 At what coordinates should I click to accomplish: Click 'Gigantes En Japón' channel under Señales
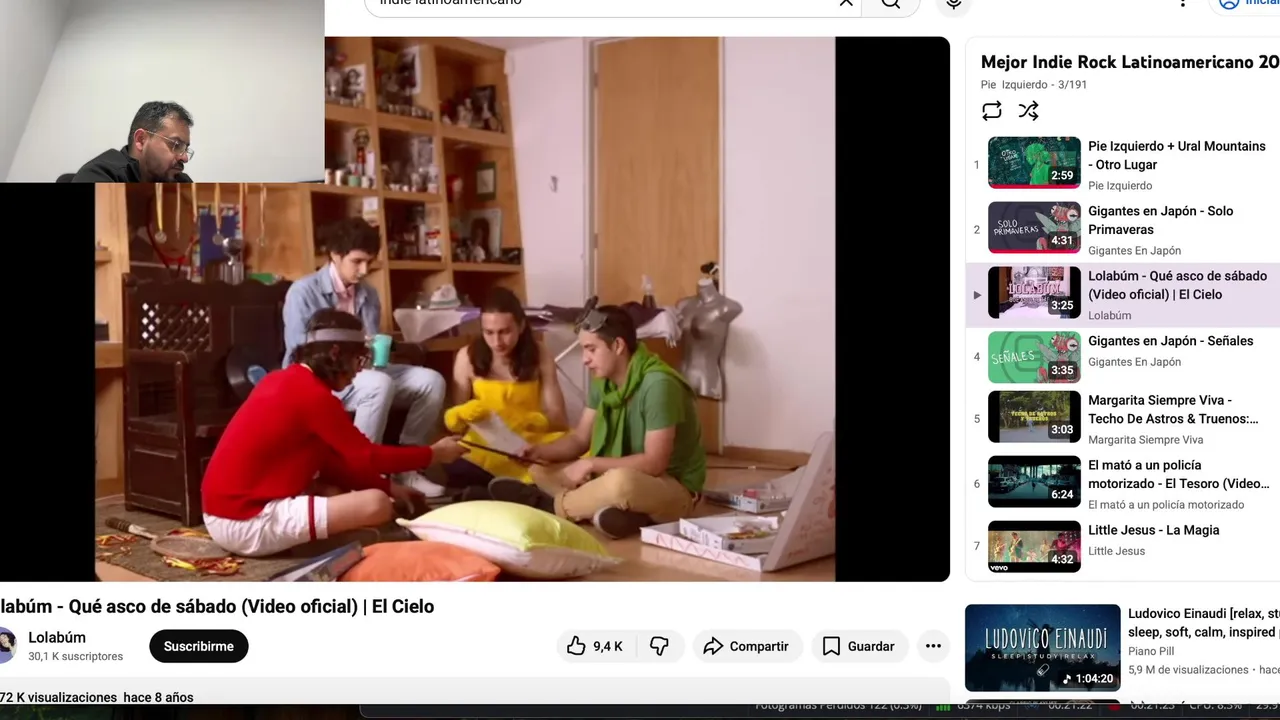coord(1134,362)
